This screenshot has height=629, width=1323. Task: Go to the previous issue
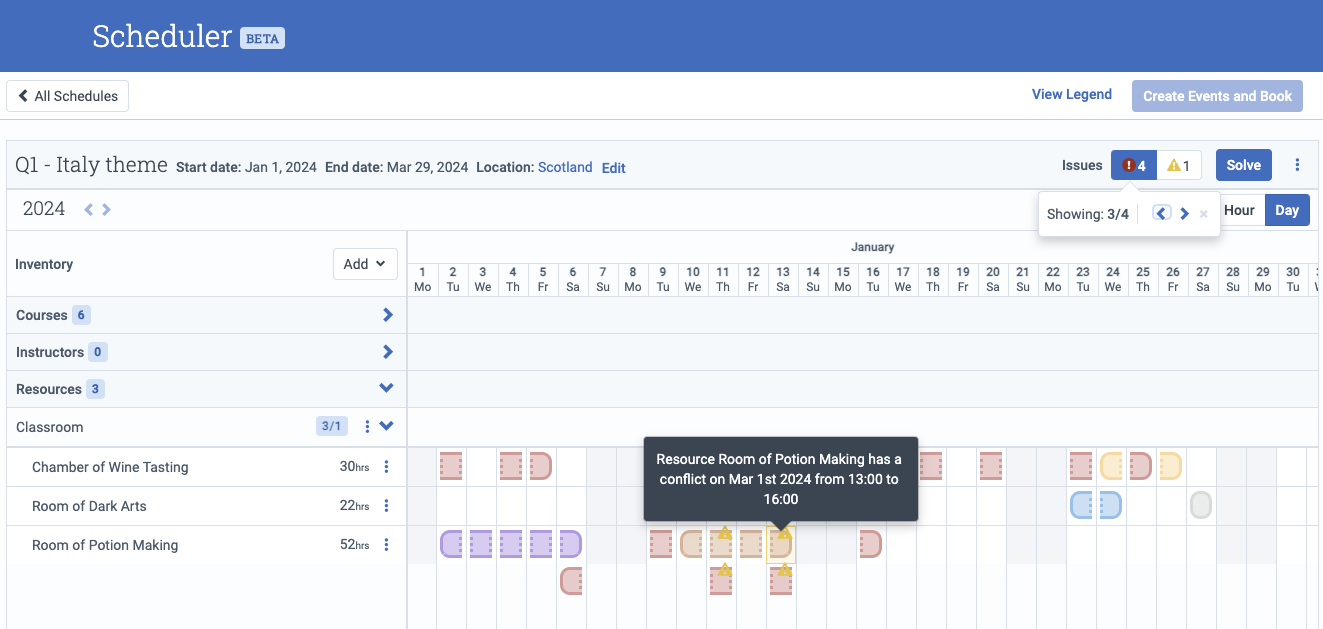click(1161, 213)
